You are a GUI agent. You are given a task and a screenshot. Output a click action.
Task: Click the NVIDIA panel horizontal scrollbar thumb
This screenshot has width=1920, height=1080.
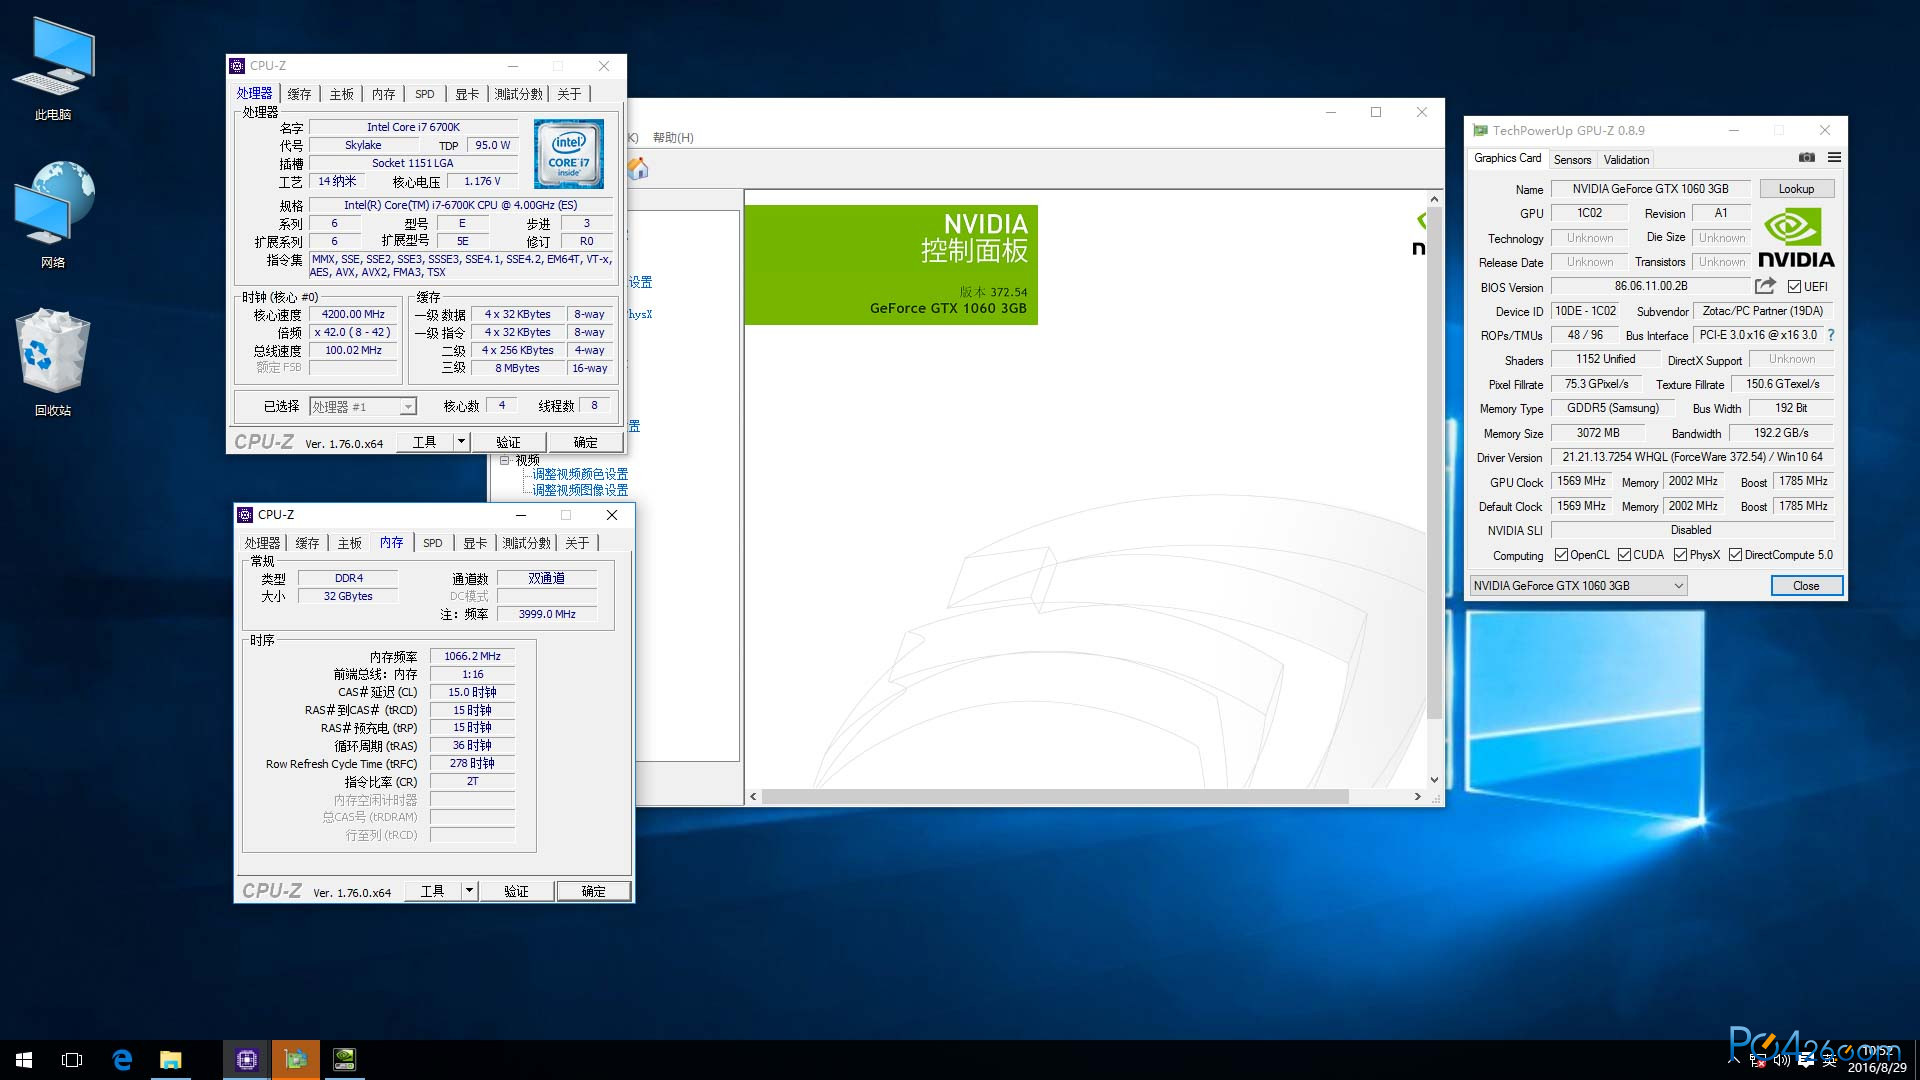point(1055,797)
